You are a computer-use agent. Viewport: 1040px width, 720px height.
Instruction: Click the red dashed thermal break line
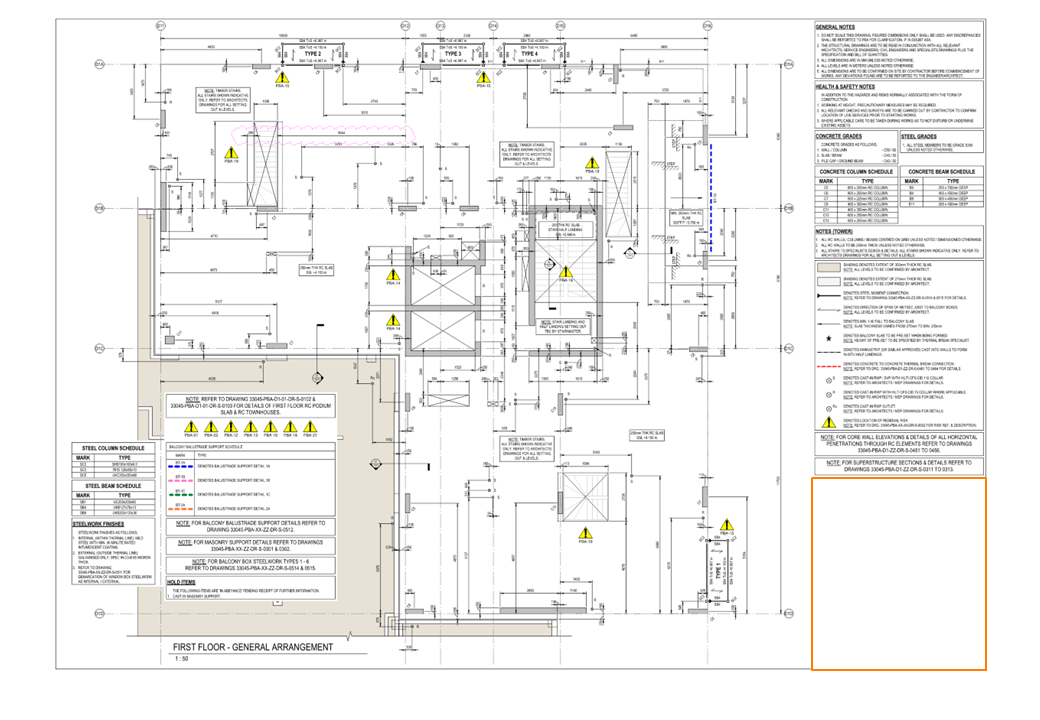(x=828, y=366)
